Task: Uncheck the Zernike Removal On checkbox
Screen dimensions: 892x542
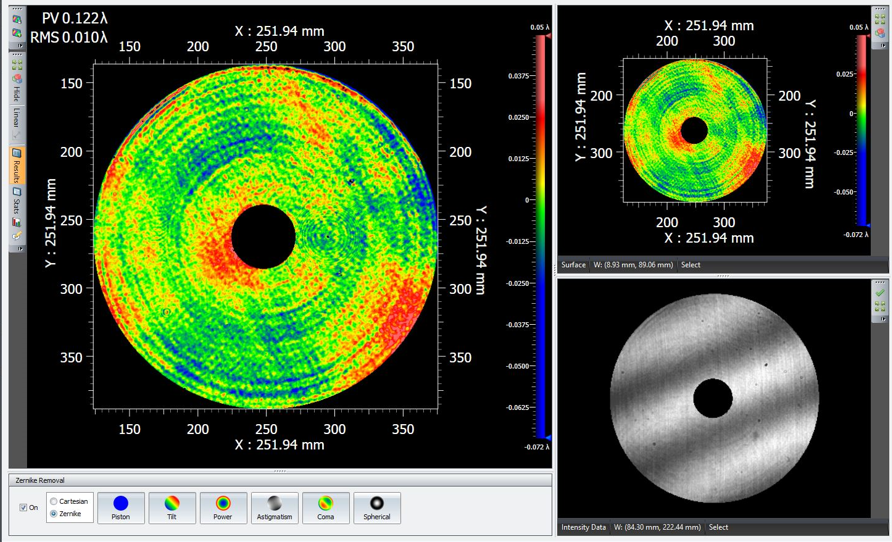Action: tap(24, 507)
